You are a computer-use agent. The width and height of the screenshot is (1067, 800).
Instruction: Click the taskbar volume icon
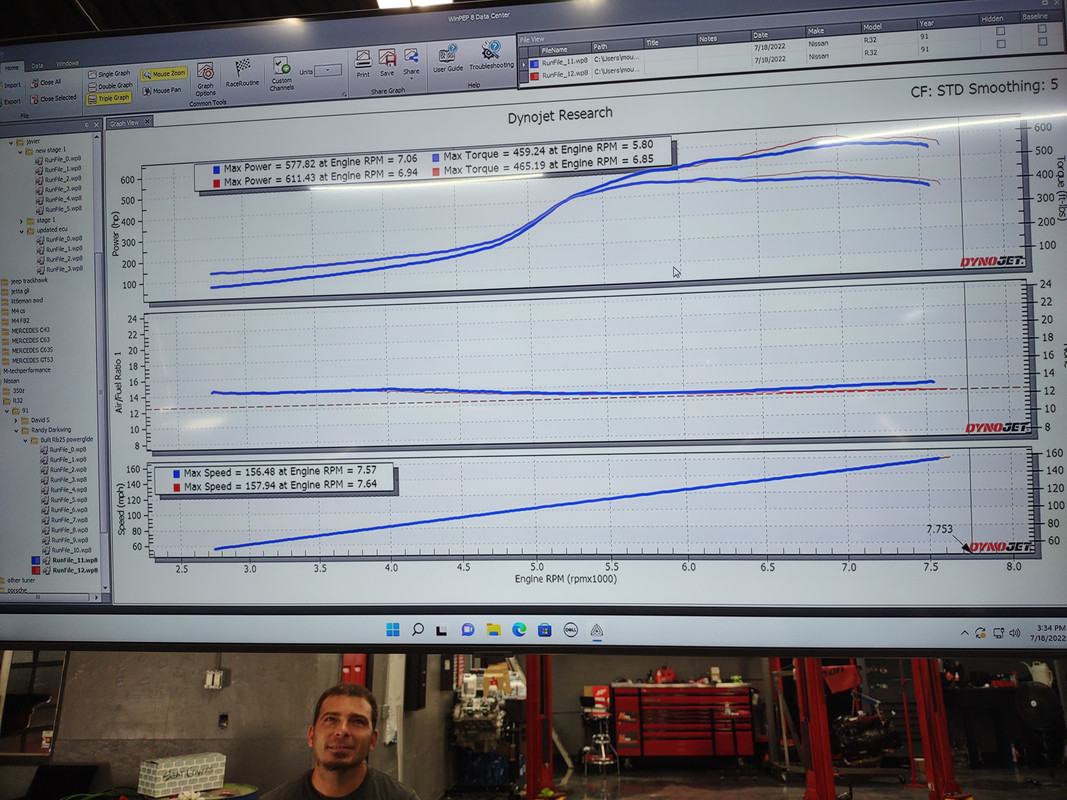coord(1015,633)
